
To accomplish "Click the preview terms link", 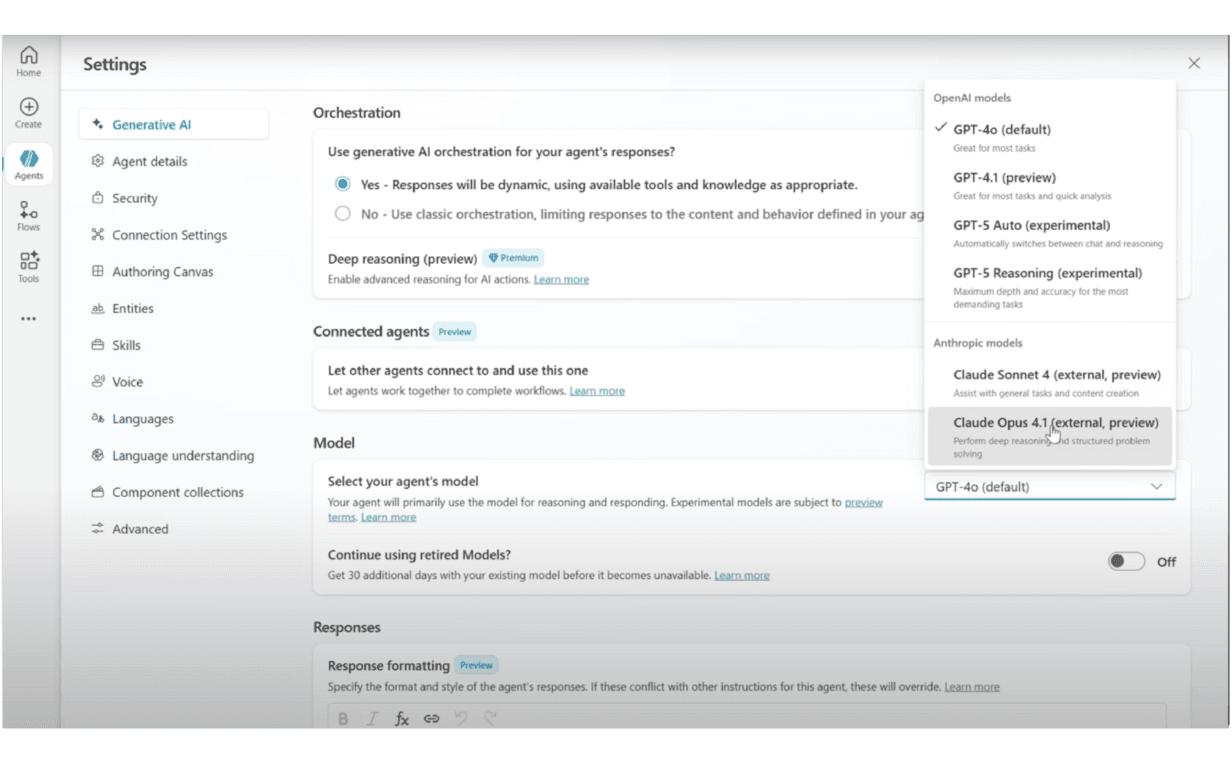I will 863,502.
